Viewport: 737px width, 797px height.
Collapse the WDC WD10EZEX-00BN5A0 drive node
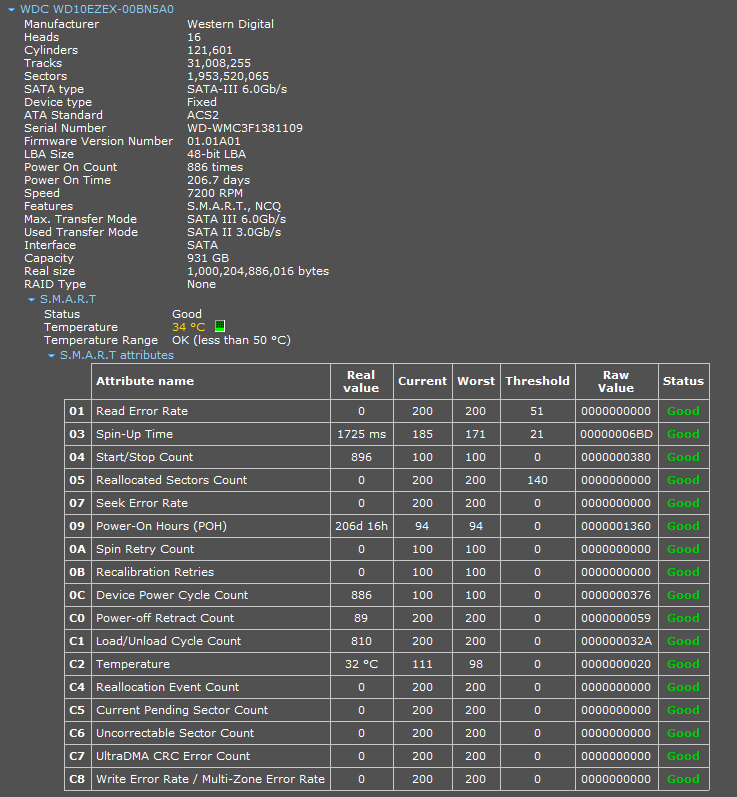(11, 10)
